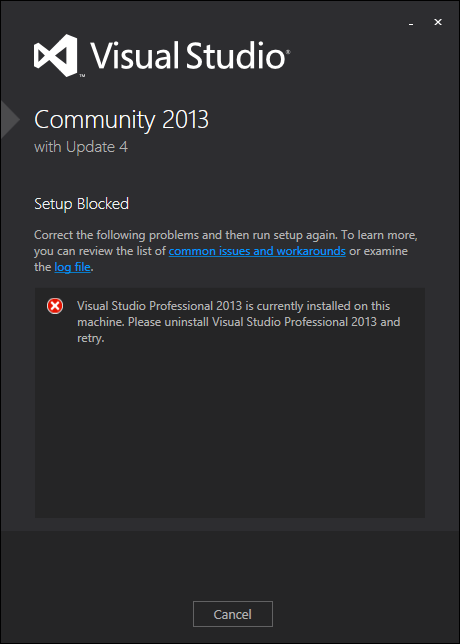Click the Visual Studio title text
460x644 pixels.
click(x=187, y=55)
